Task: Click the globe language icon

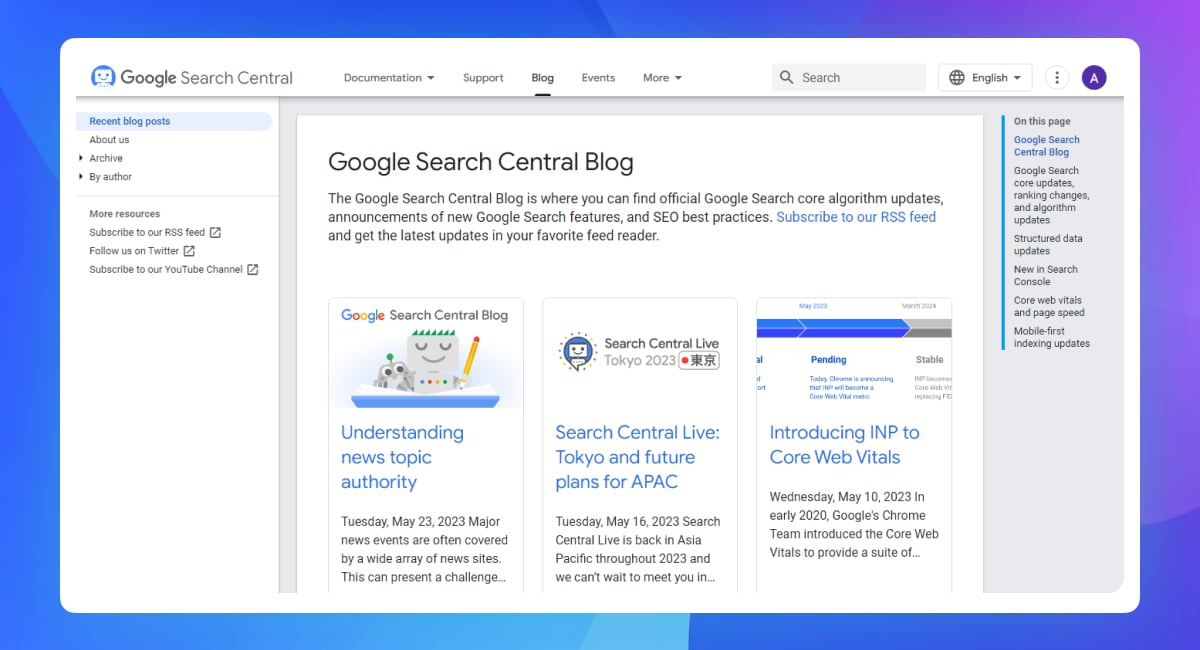Action: coord(957,77)
